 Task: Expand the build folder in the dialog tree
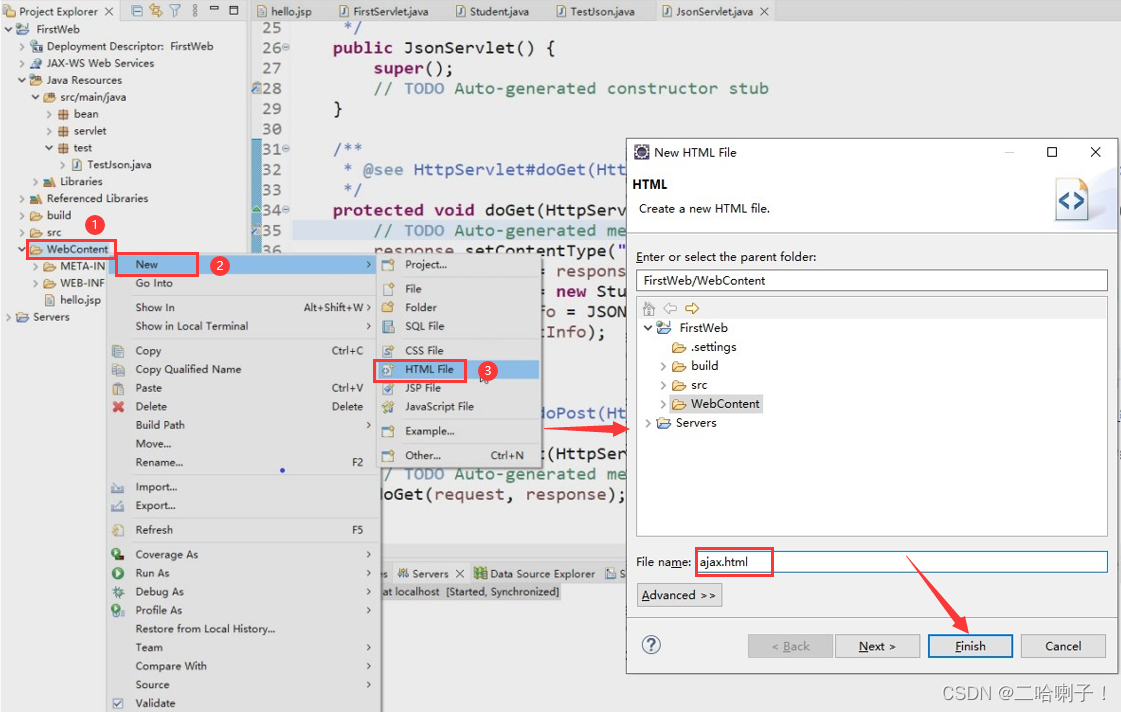point(663,366)
